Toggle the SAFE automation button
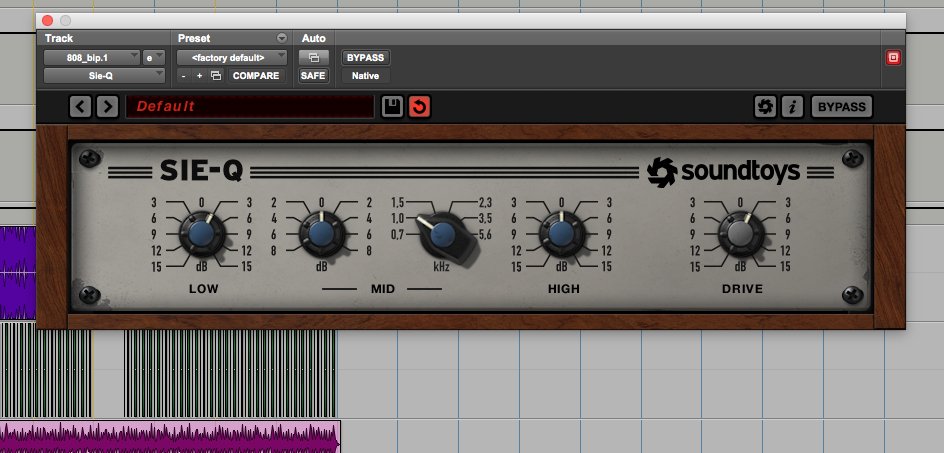 pos(314,76)
